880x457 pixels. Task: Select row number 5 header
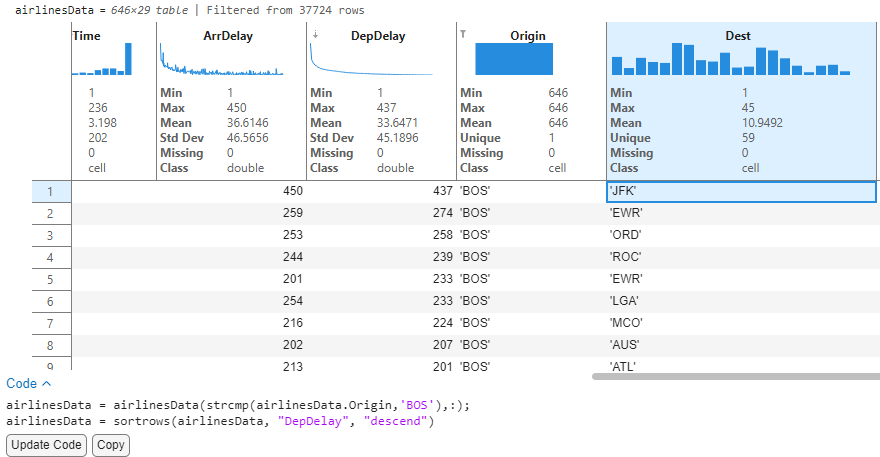coord(51,279)
